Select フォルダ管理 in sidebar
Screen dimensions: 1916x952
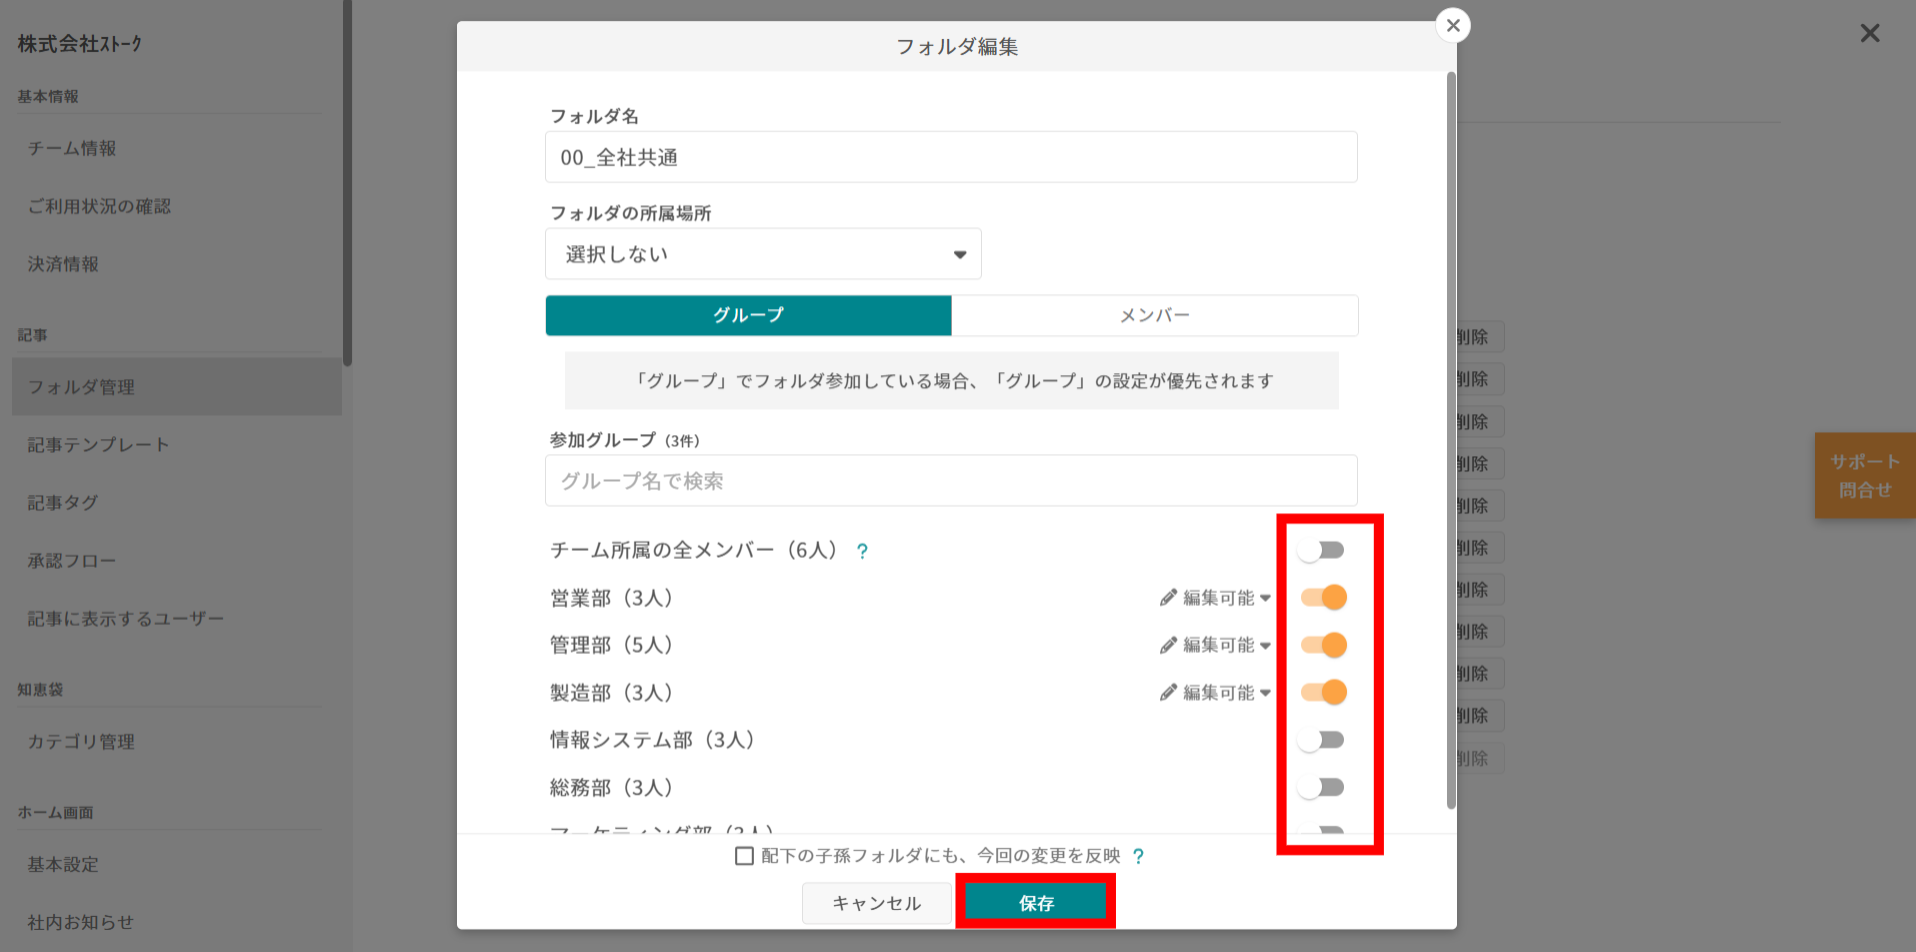pyautogui.click(x=176, y=387)
